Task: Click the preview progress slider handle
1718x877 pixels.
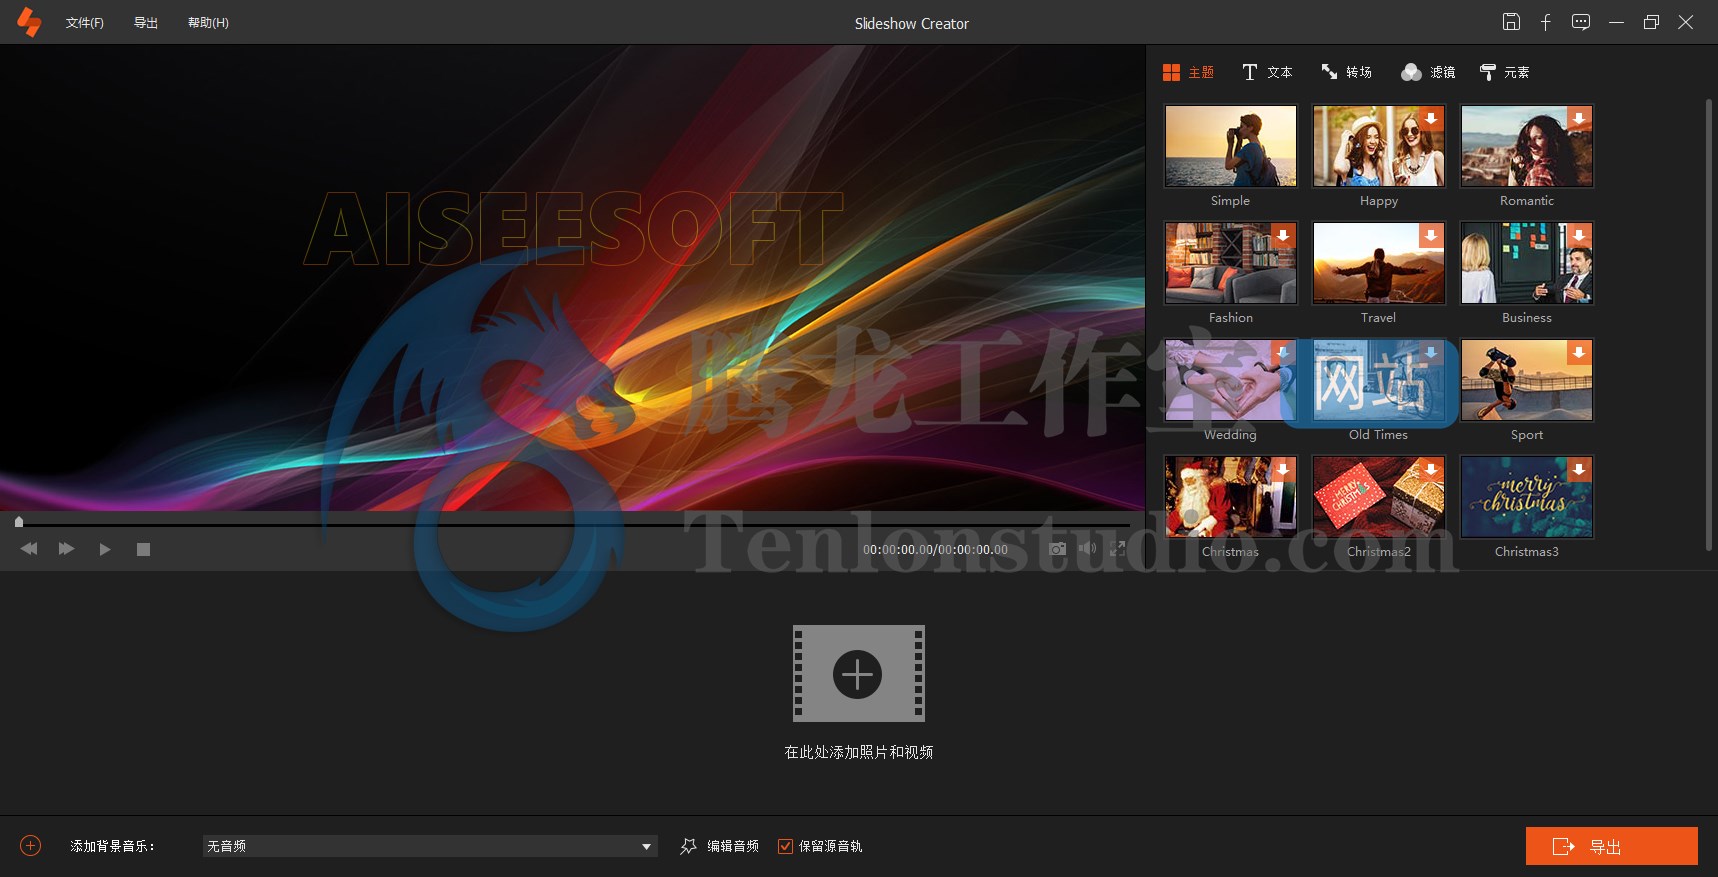Action: pyautogui.click(x=18, y=521)
